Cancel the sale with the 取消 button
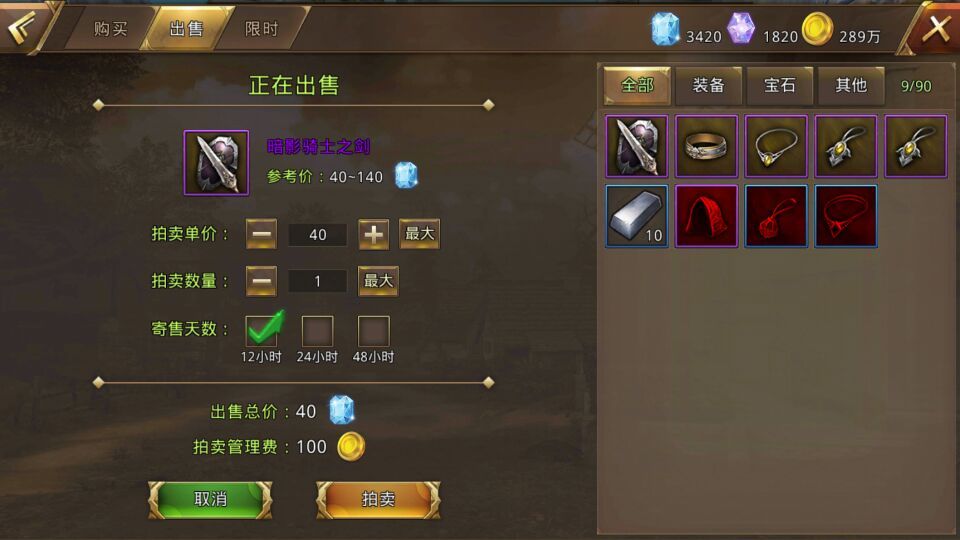The image size is (960, 540). [211, 500]
